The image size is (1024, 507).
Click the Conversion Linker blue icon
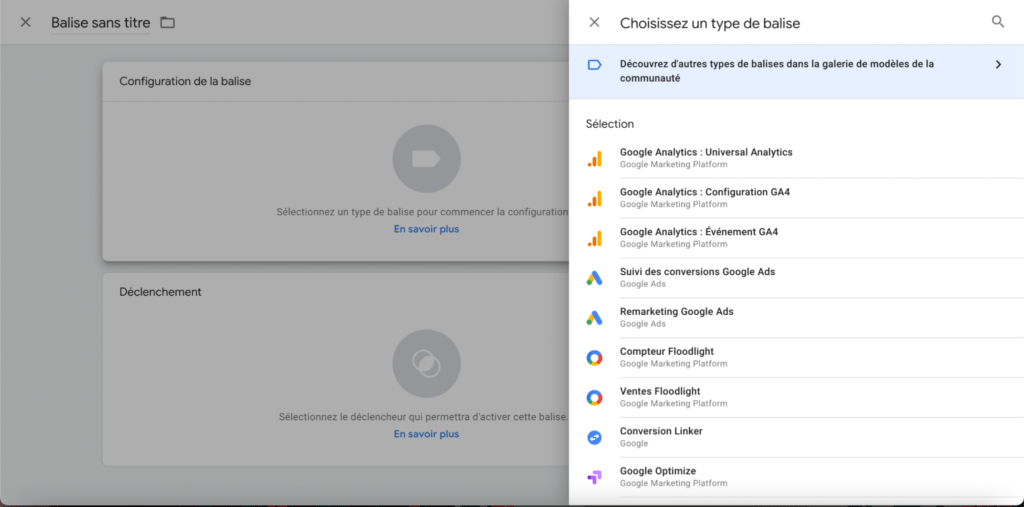[594, 437]
